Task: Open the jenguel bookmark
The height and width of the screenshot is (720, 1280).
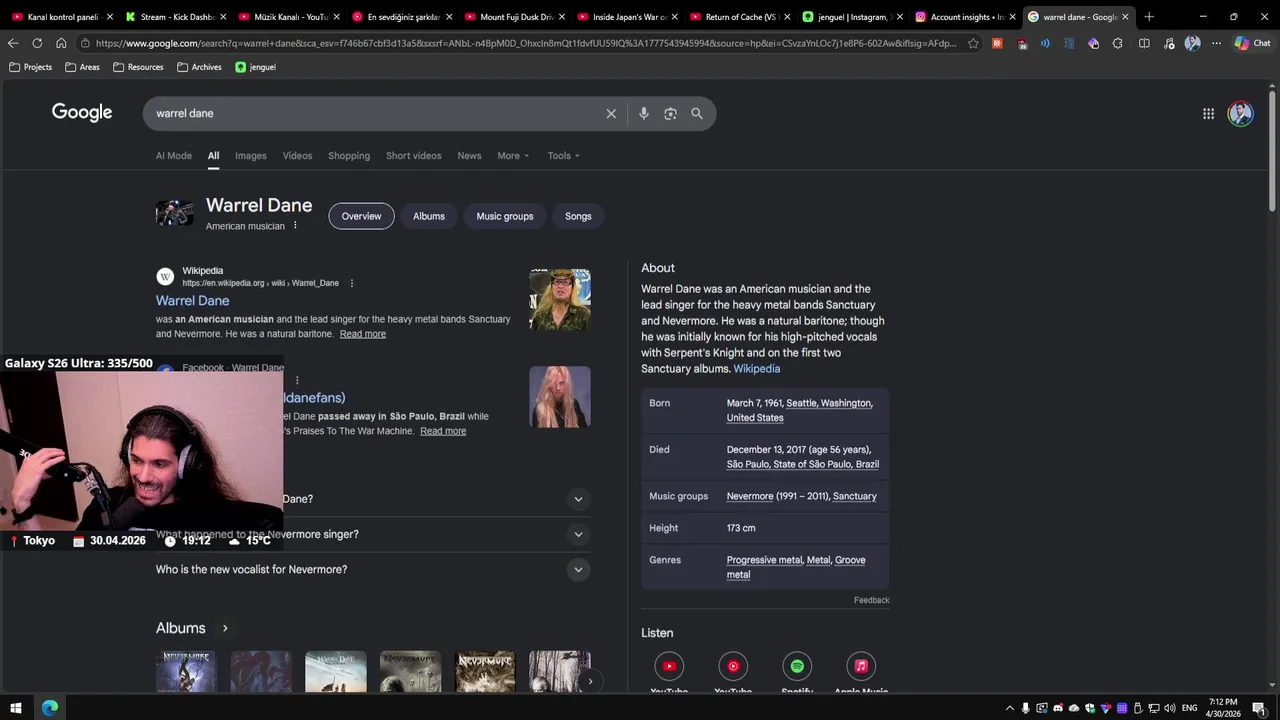Action: (255, 67)
